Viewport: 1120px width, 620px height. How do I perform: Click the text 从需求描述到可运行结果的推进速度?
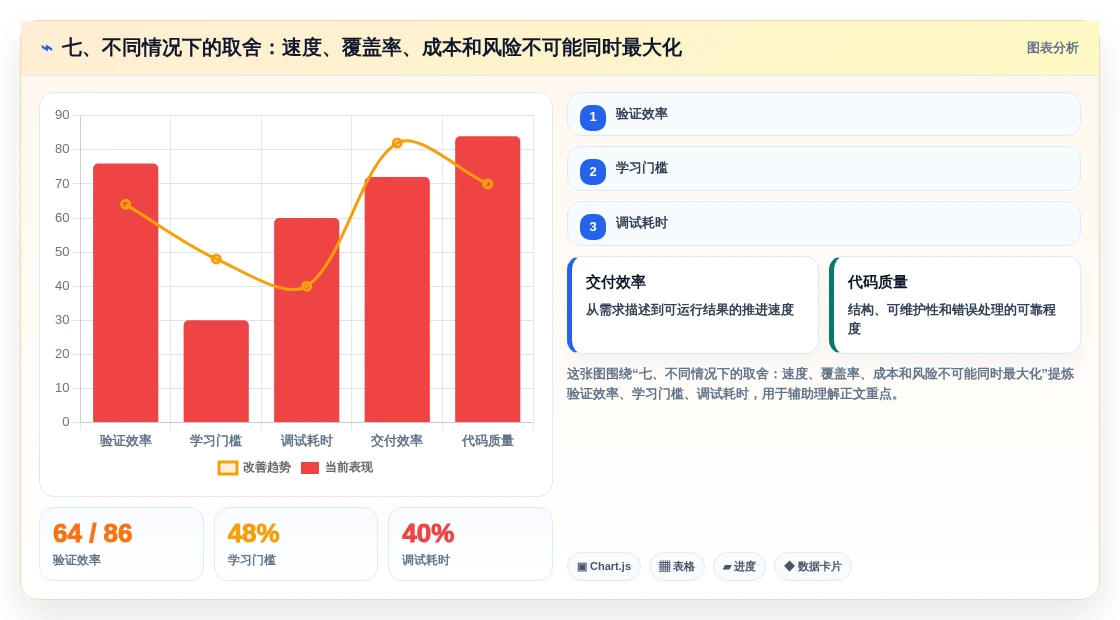click(690, 310)
